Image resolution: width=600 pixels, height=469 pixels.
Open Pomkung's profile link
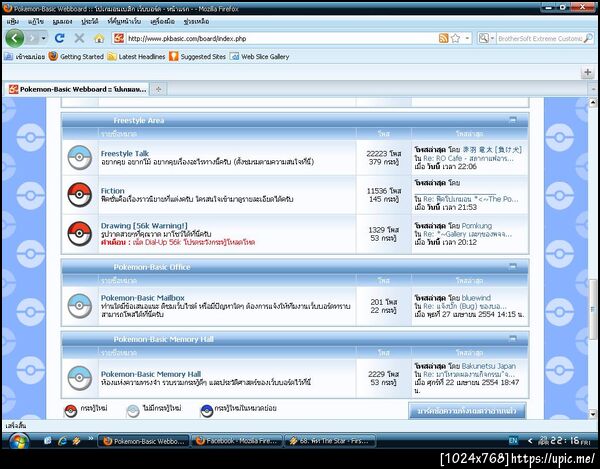tap(477, 226)
